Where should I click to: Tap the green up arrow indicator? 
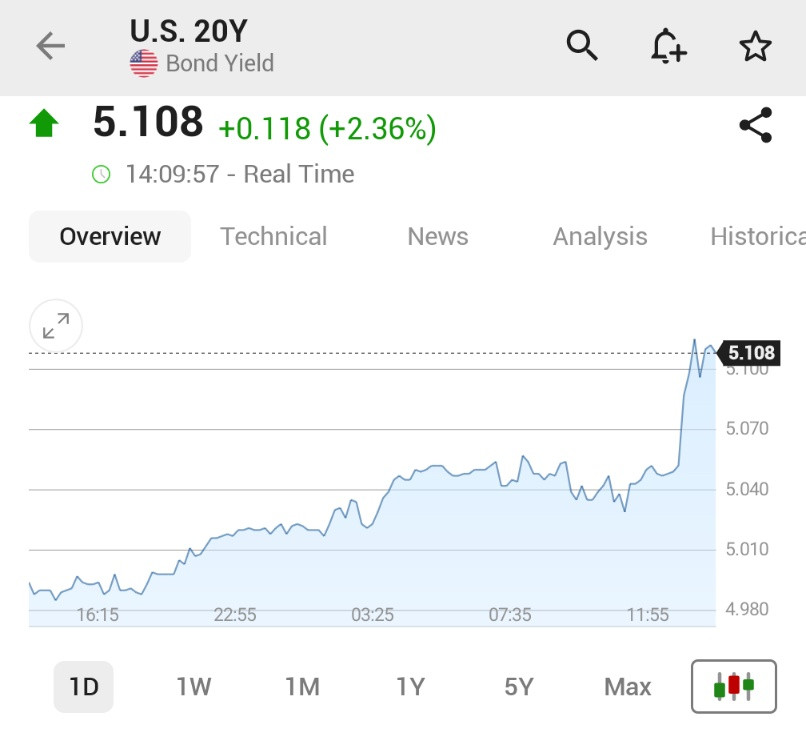[44, 123]
